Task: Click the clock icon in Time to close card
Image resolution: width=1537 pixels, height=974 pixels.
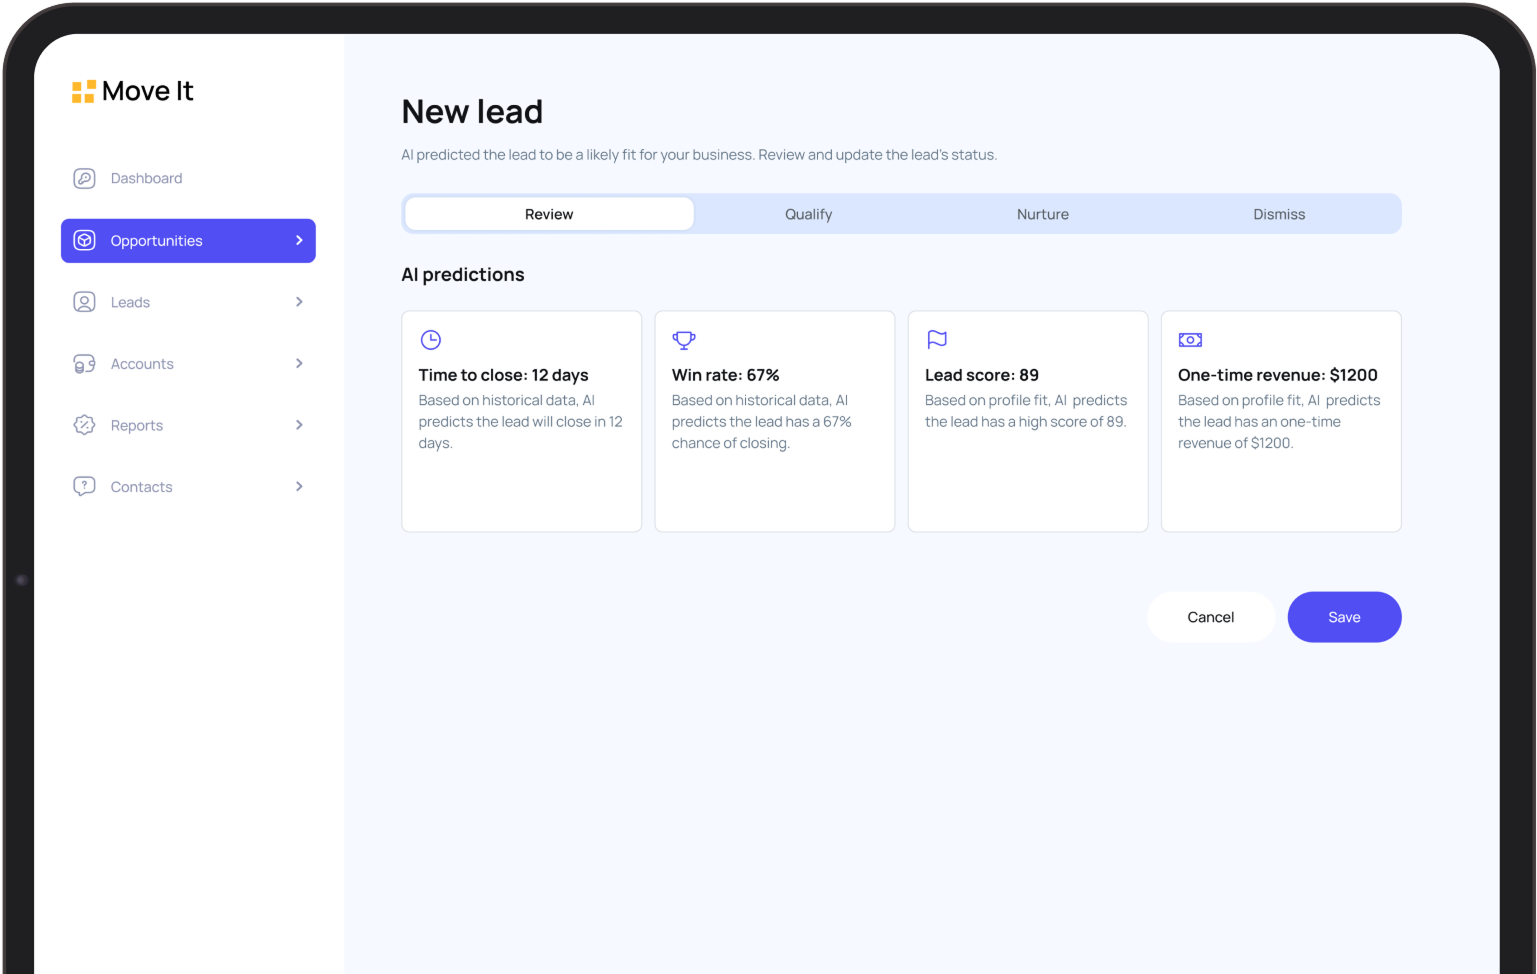Action: 431,340
